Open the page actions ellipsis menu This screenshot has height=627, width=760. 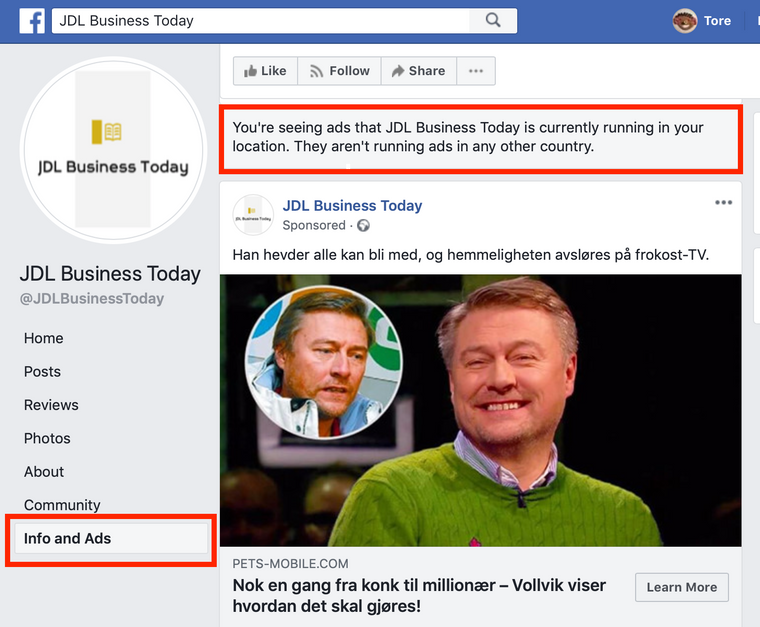[x=476, y=71]
